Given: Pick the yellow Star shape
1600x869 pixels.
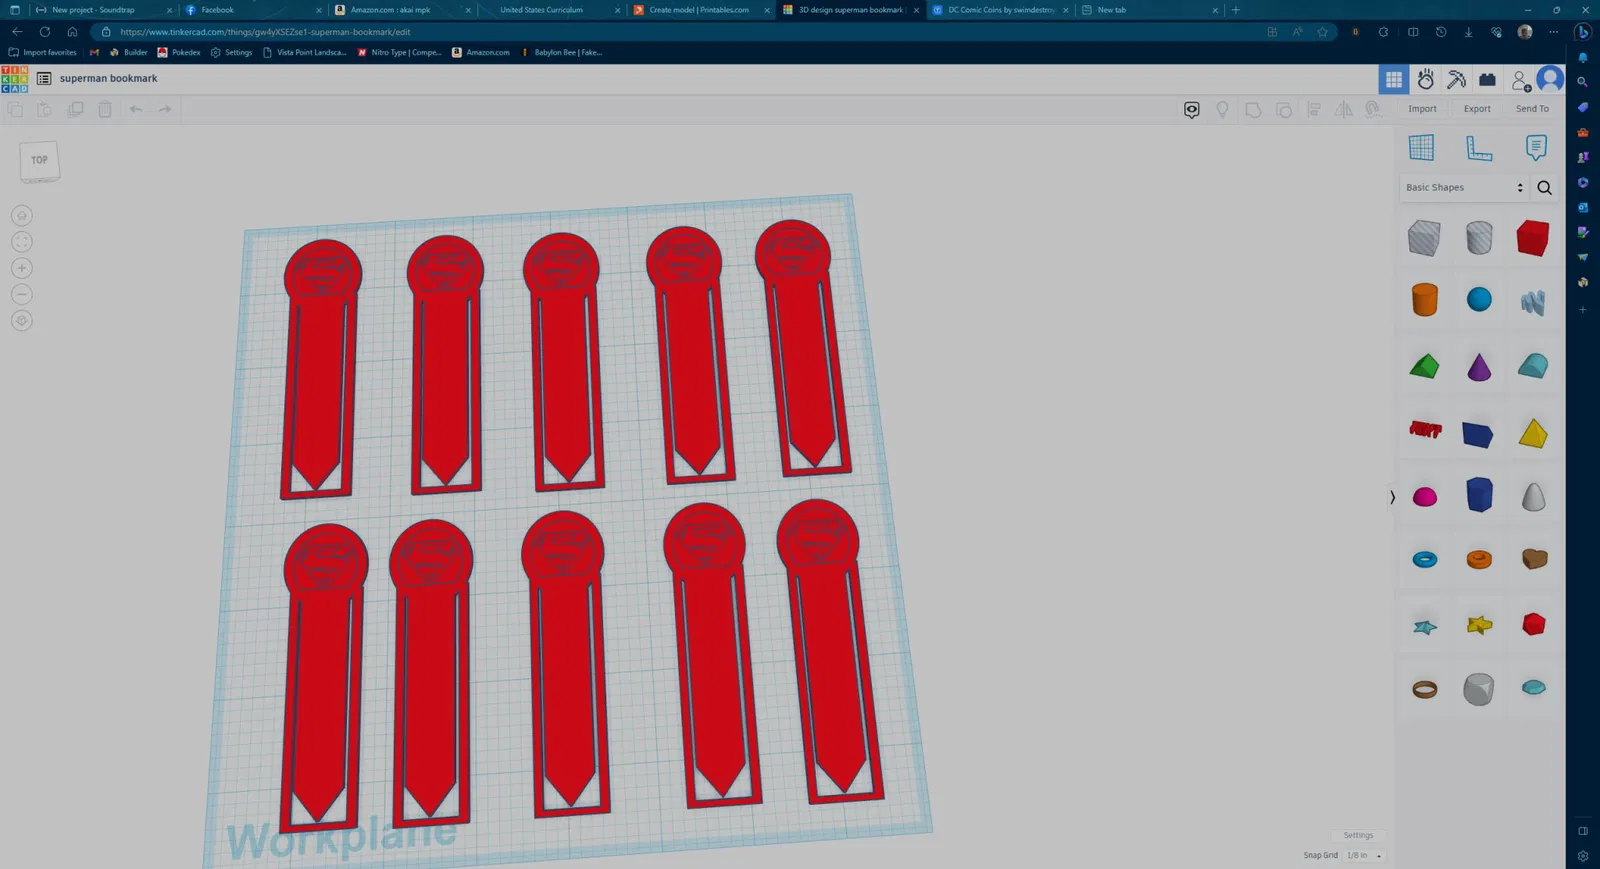Looking at the screenshot, I should (x=1479, y=625).
